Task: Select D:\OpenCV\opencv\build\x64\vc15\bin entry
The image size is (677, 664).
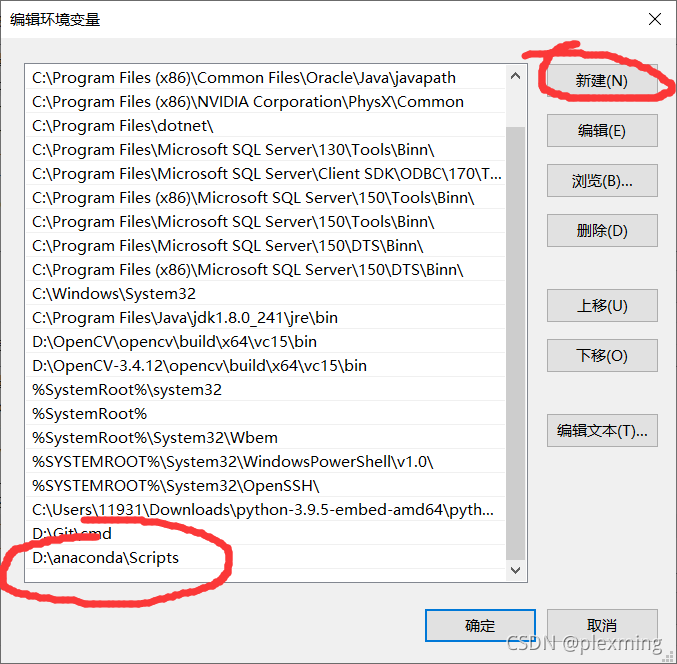Action: click(265, 341)
